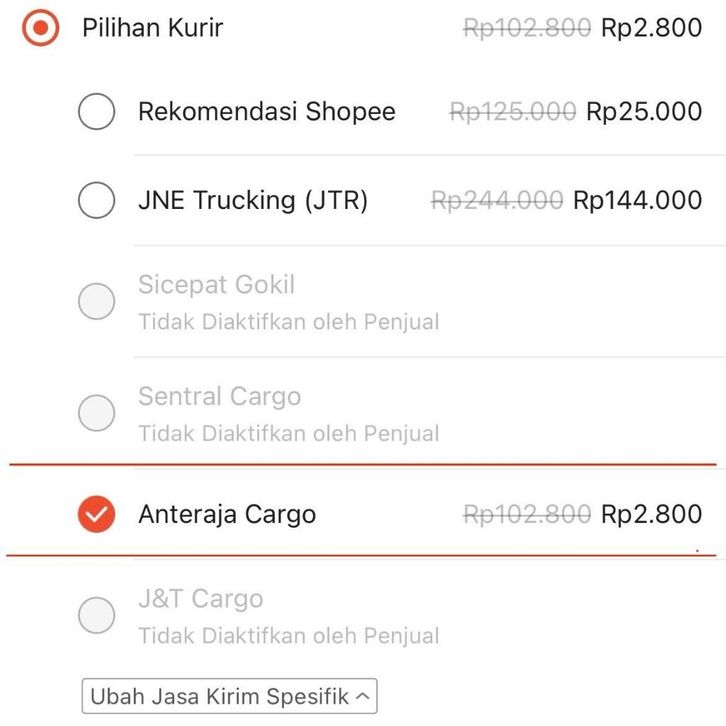Click the Anteraja Cargo label
Screen dimensions: 726x726
[227, 514]
